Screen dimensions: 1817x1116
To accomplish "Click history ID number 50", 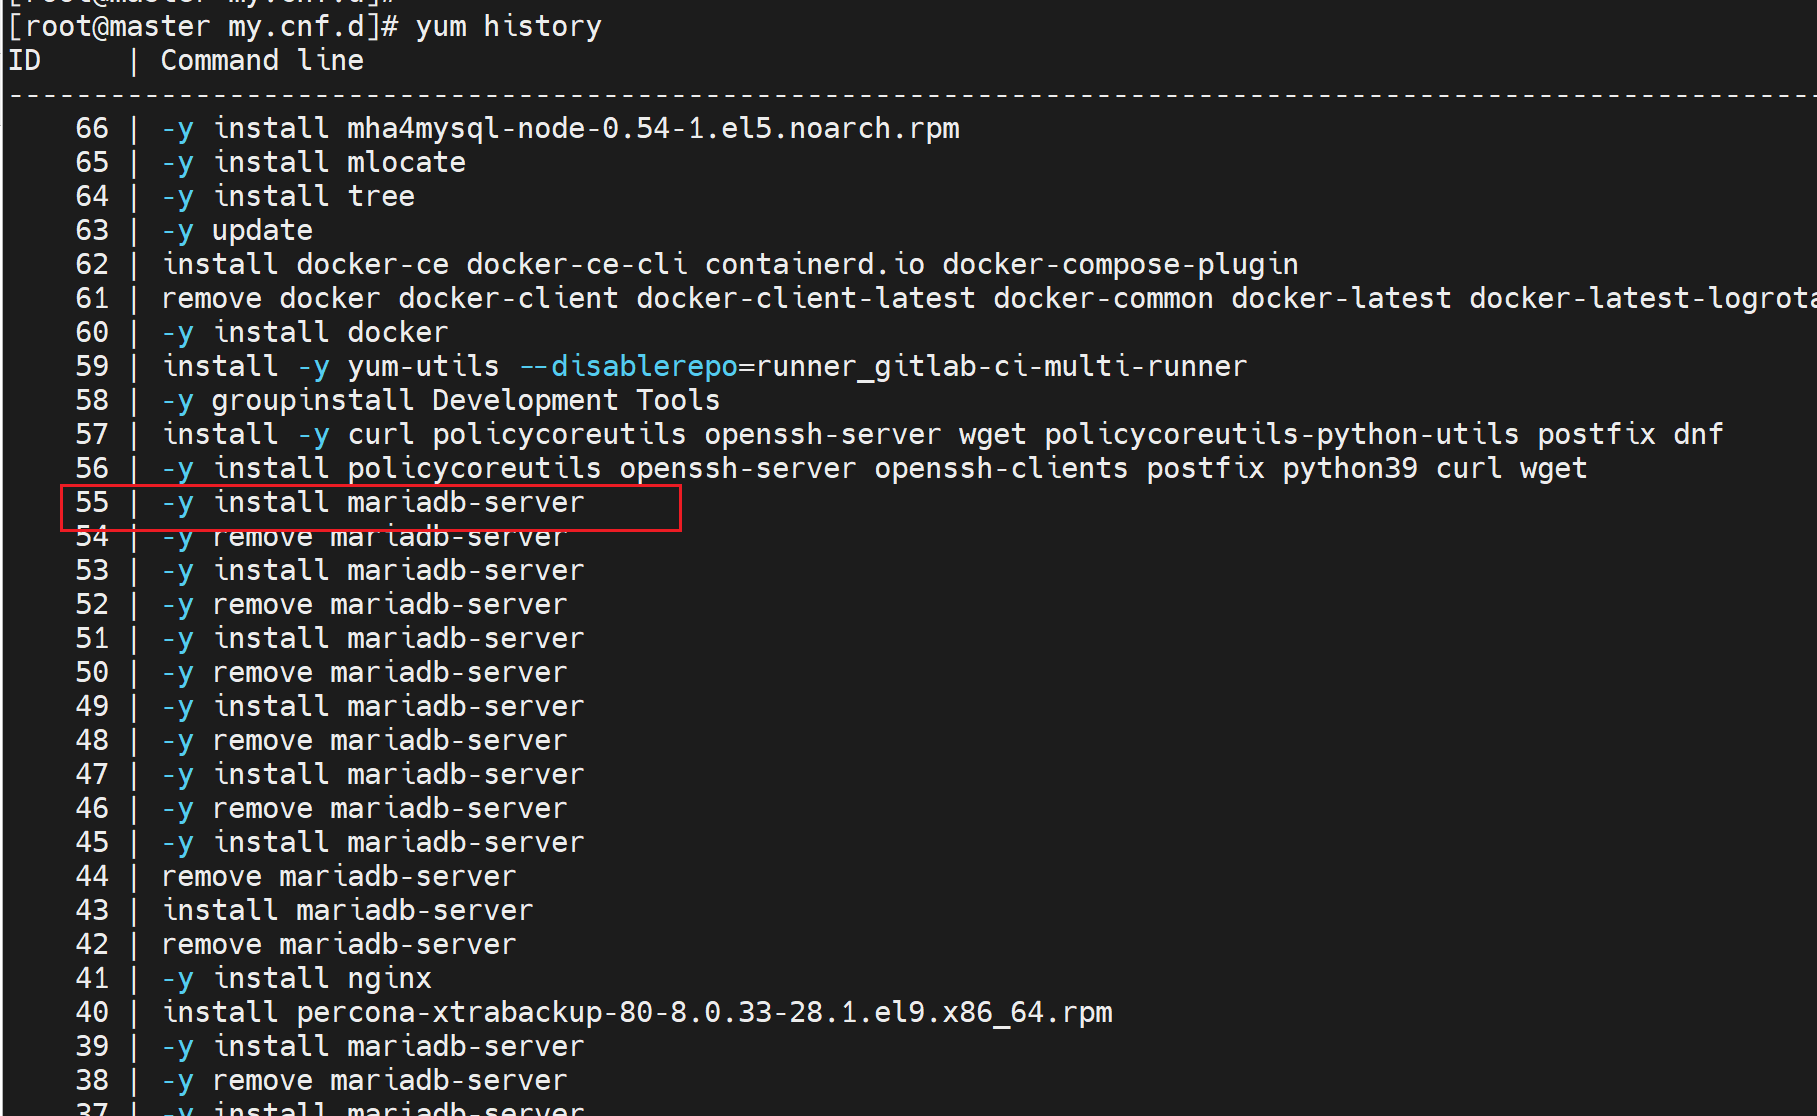I will coord(92,673).
